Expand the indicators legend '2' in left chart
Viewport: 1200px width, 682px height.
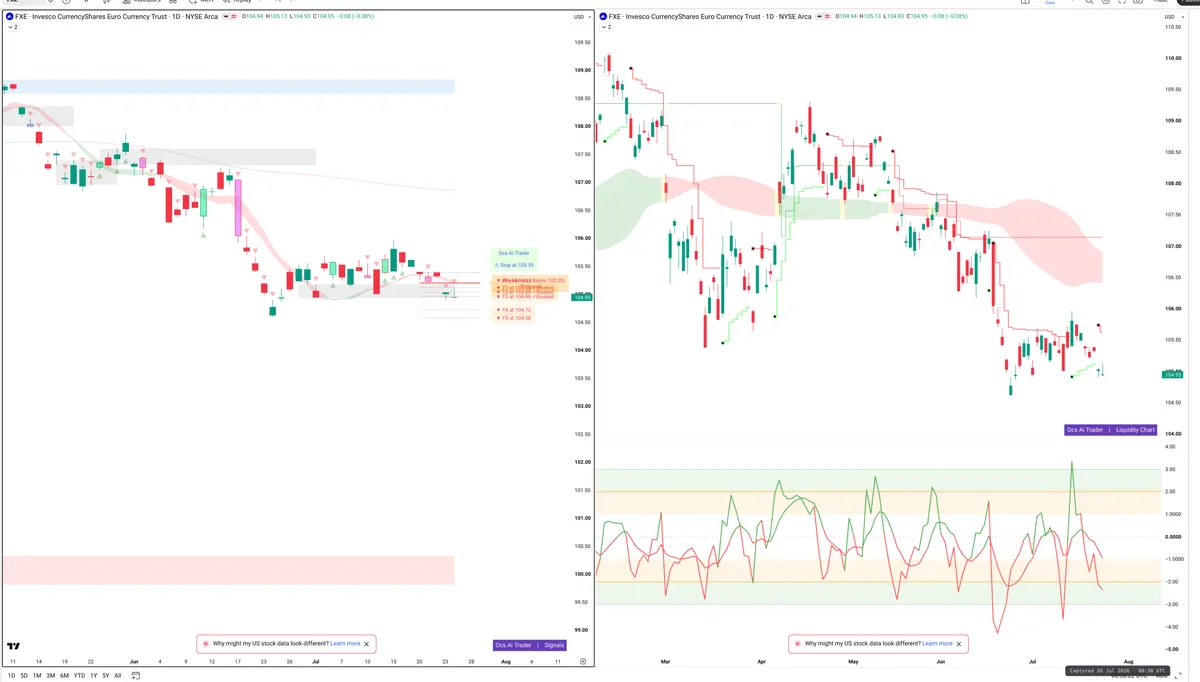pos(11,27)
